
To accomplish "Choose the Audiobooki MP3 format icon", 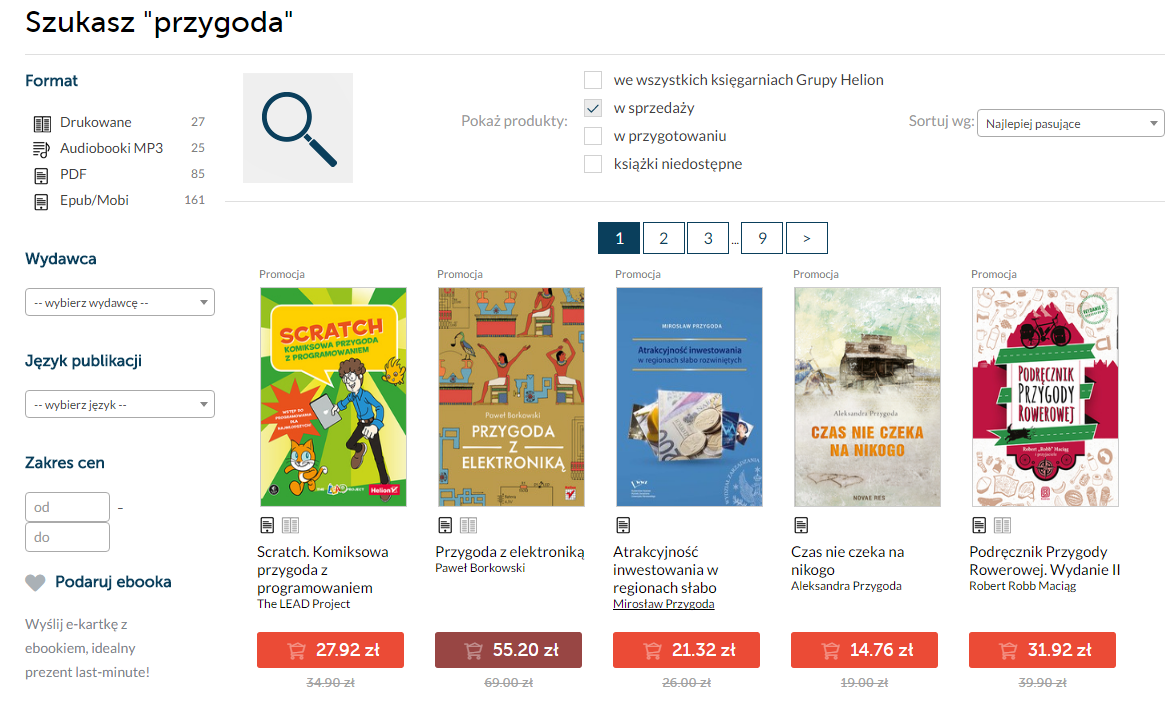I will (x=41, y=149).
